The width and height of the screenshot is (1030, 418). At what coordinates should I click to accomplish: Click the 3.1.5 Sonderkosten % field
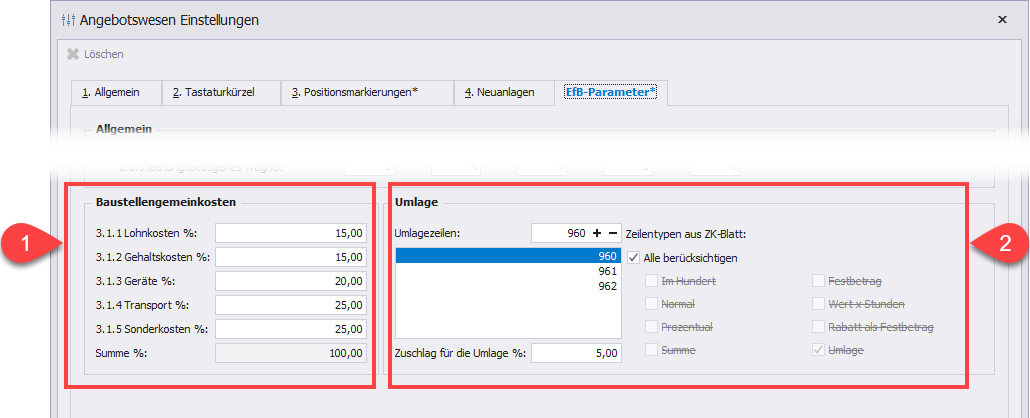point(292,329)
